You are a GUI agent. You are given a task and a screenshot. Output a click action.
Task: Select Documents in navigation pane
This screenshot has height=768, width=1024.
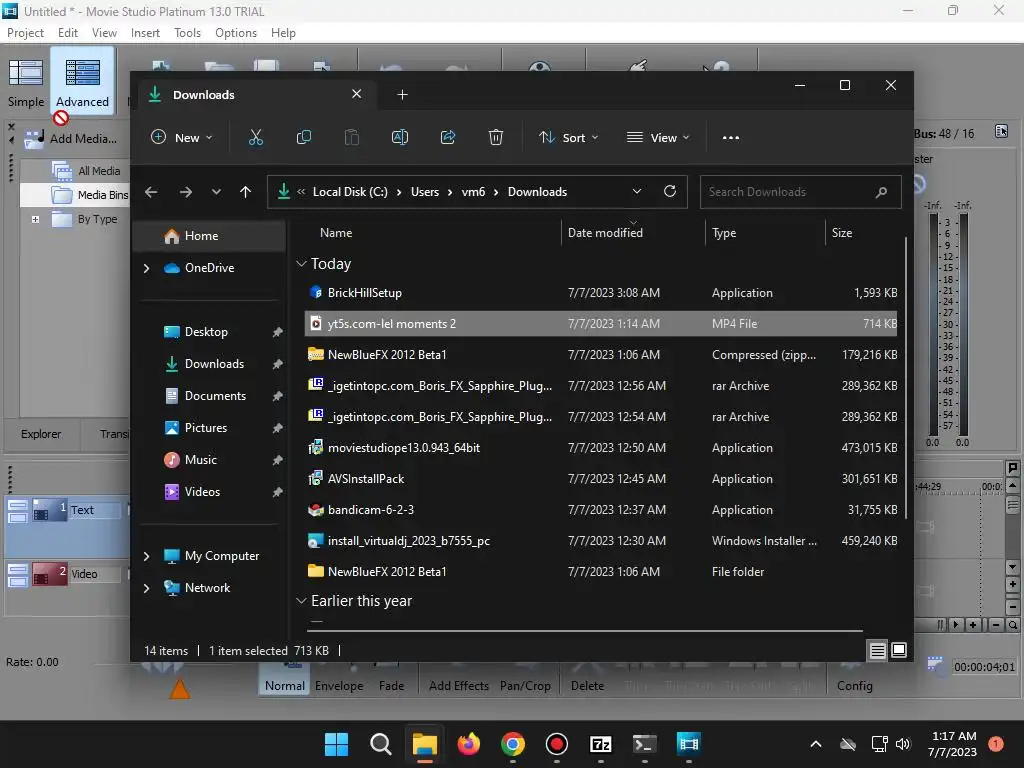215,396
